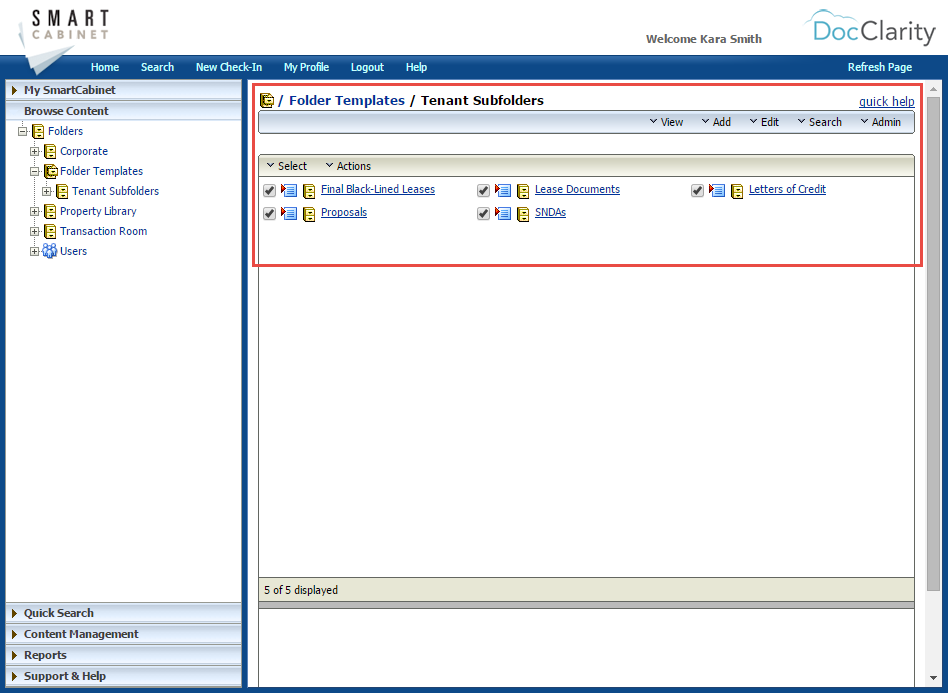The image size is (948, 693).
Task: Uncheck the checkbox beside Final Black-Lined Leases
Action: pyautogui.click(x=269, y=190)
